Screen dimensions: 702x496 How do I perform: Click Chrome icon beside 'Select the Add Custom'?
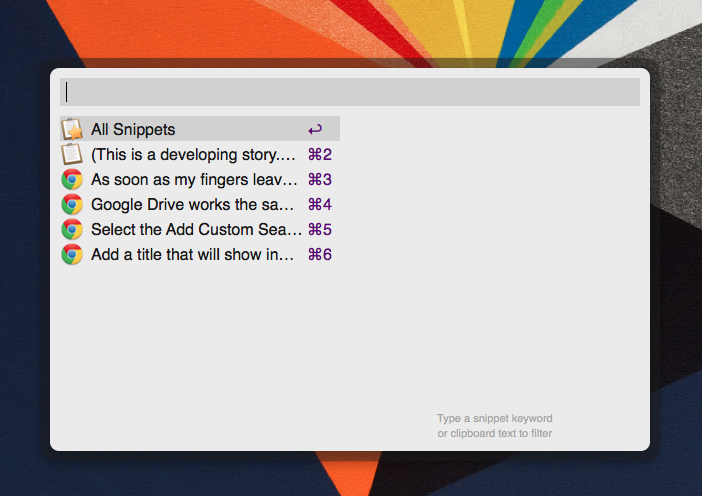pos(72,230)
